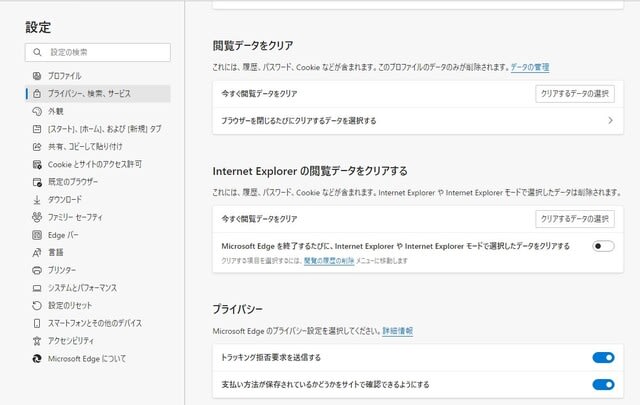The image size is (640, 405).
Task: Open [スタート]、[ホーム]、および [新規] タブ label
Action: point(104,129)
